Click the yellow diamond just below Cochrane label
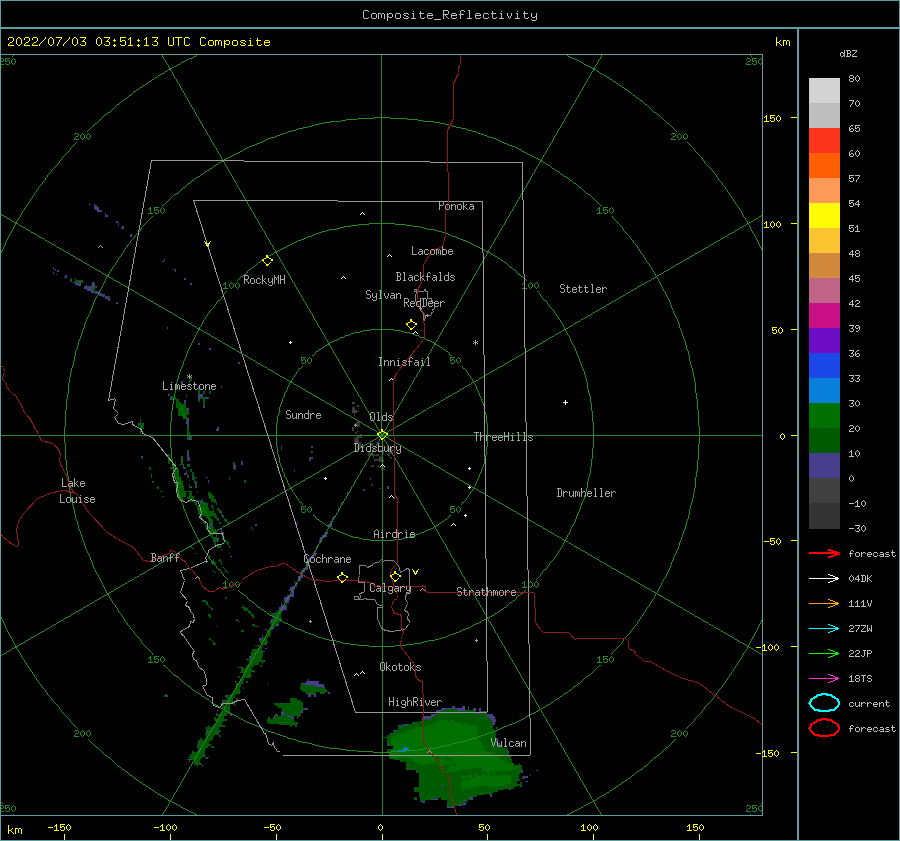The height and width of the screenshot is (841, 900). (x=342, y=577)
